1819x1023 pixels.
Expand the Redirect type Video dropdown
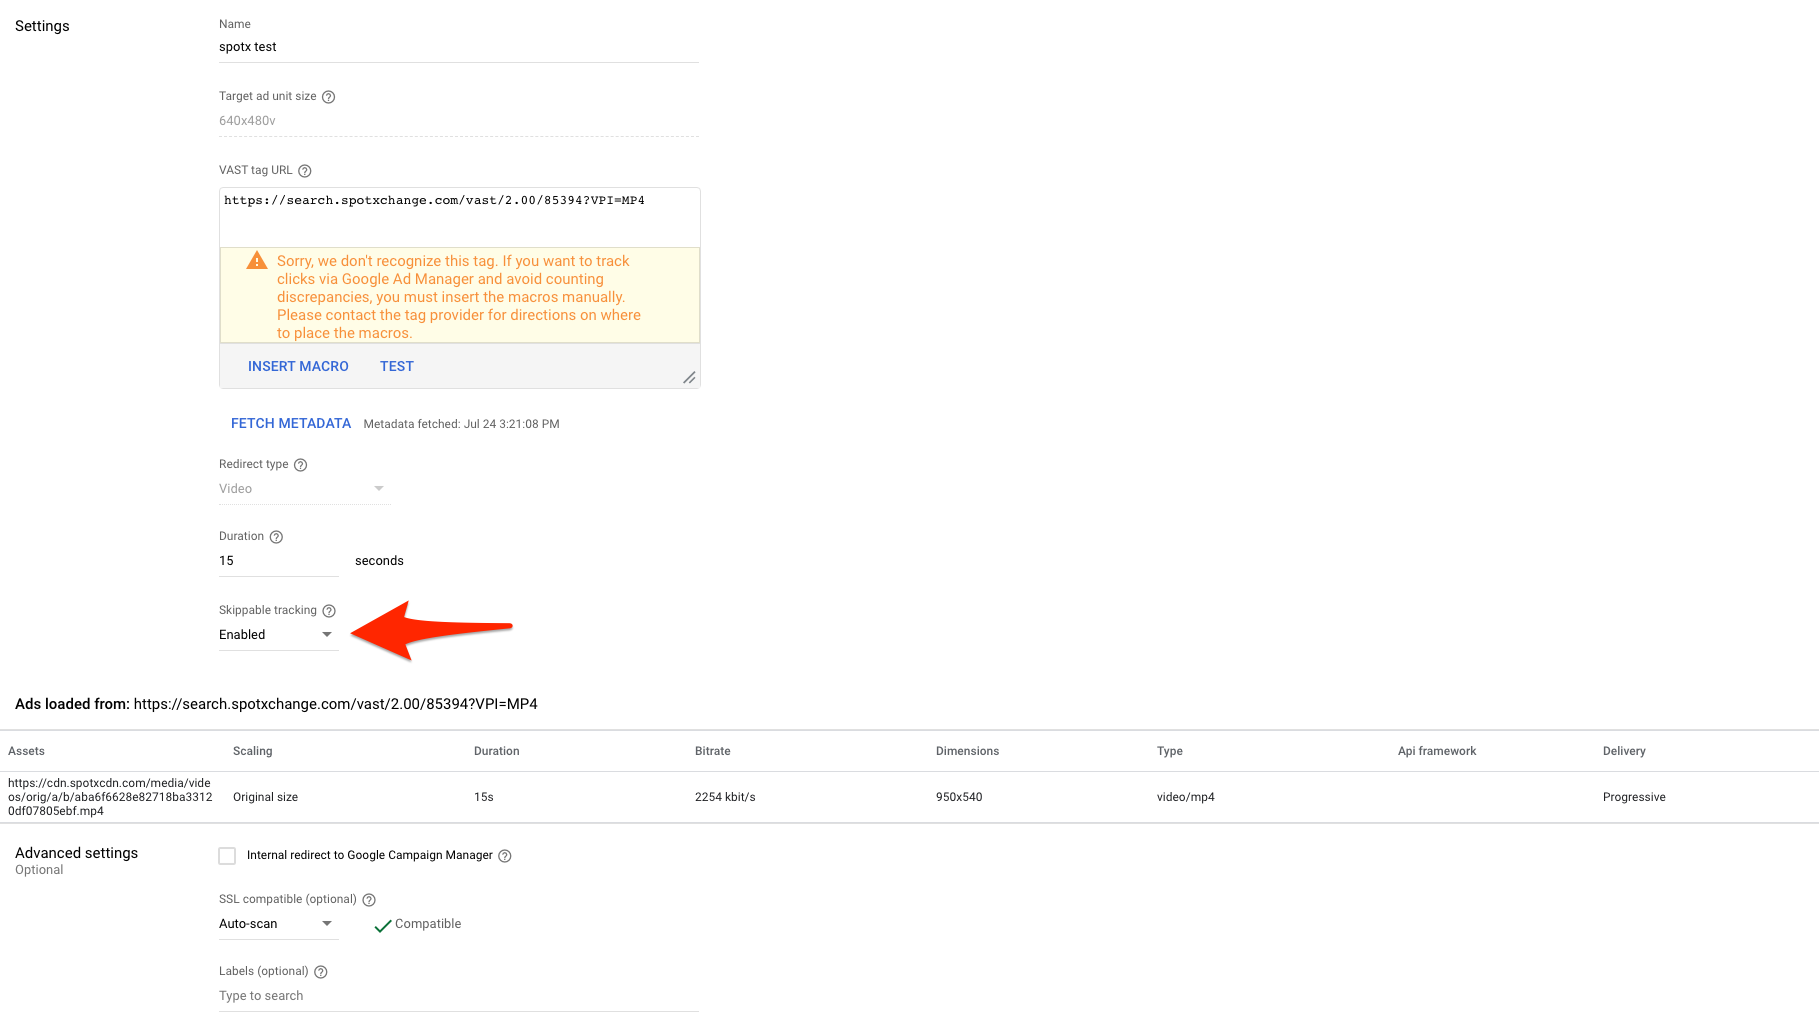[x=378, y=488]
